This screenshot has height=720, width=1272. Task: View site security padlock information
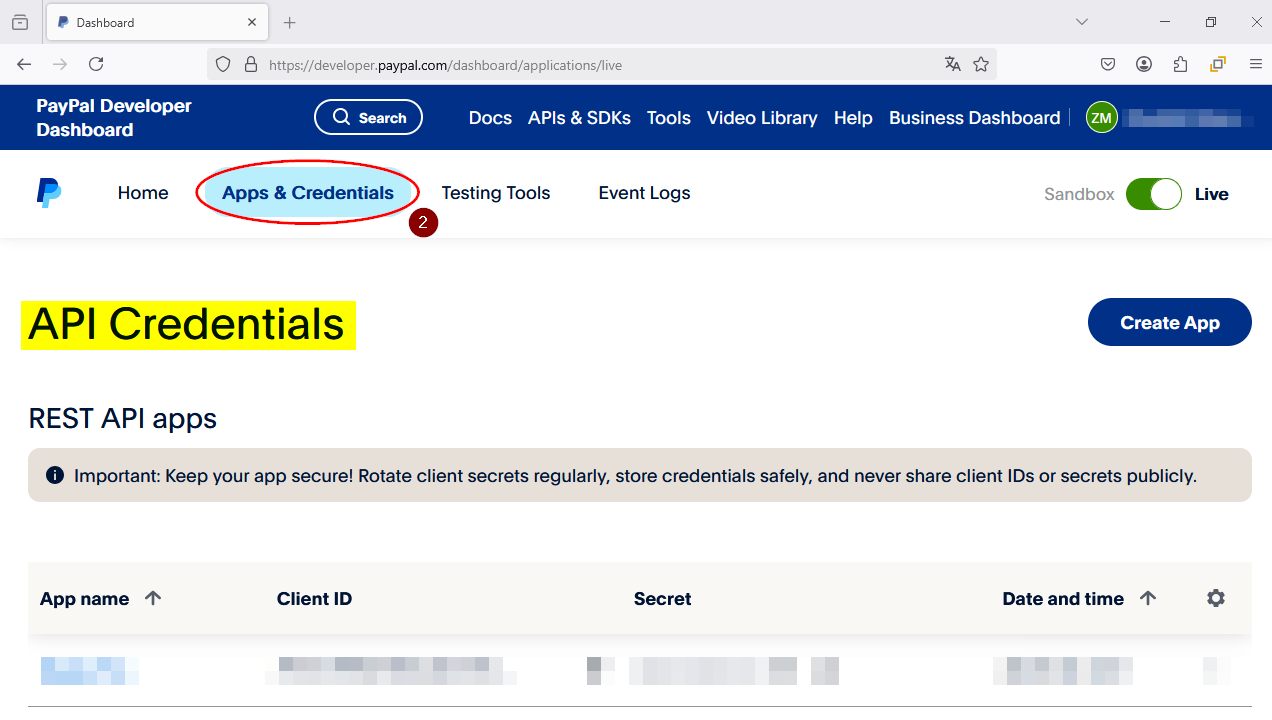[250, 65]
